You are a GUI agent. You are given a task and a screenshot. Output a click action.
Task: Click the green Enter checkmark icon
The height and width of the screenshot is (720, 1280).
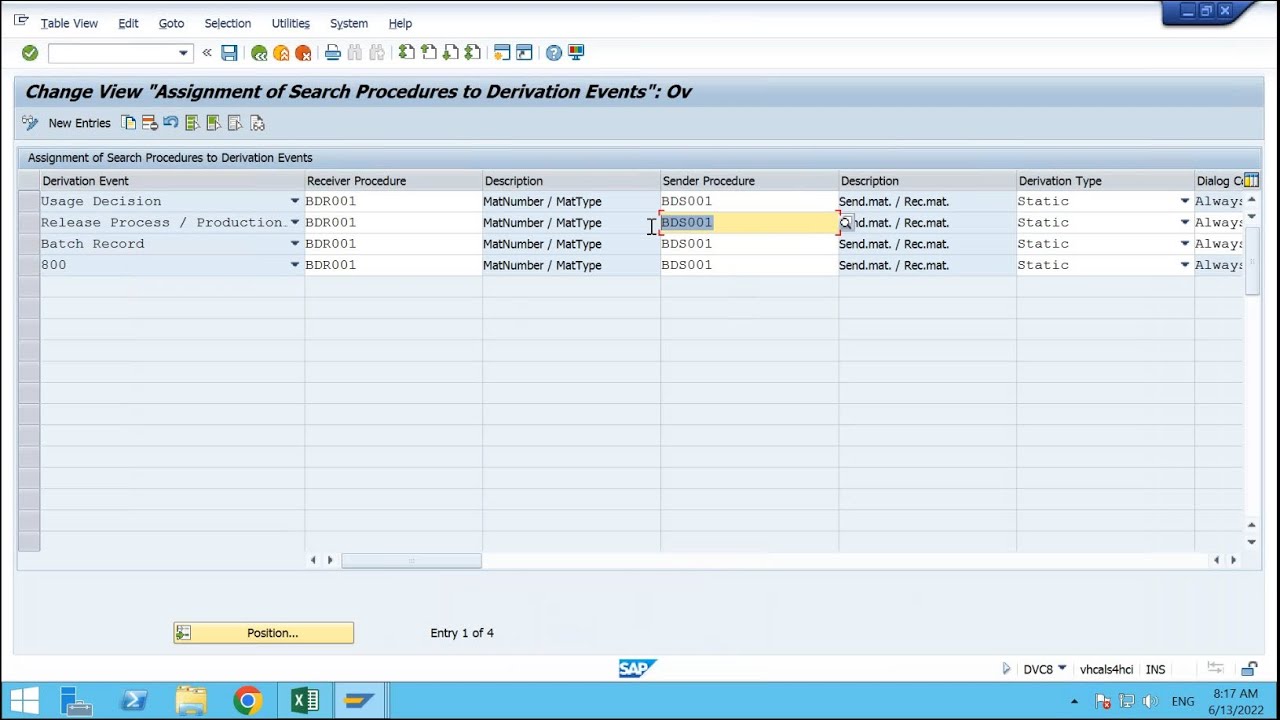30,53
